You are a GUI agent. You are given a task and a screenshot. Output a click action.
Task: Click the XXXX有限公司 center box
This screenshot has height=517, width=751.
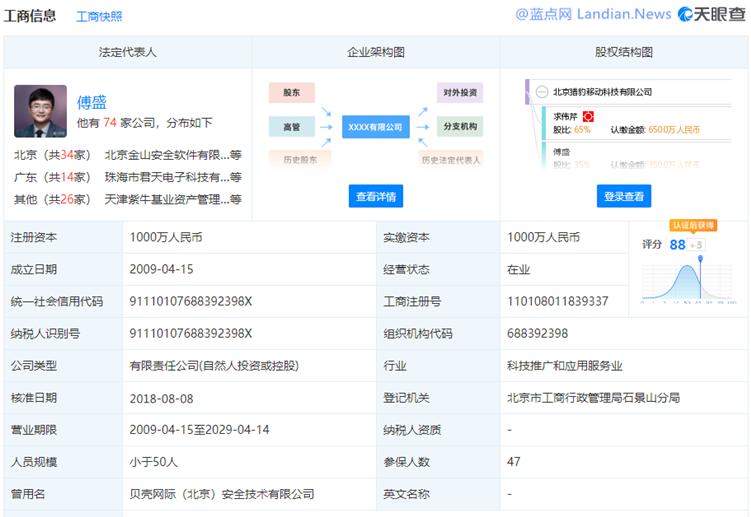(376, 127)
